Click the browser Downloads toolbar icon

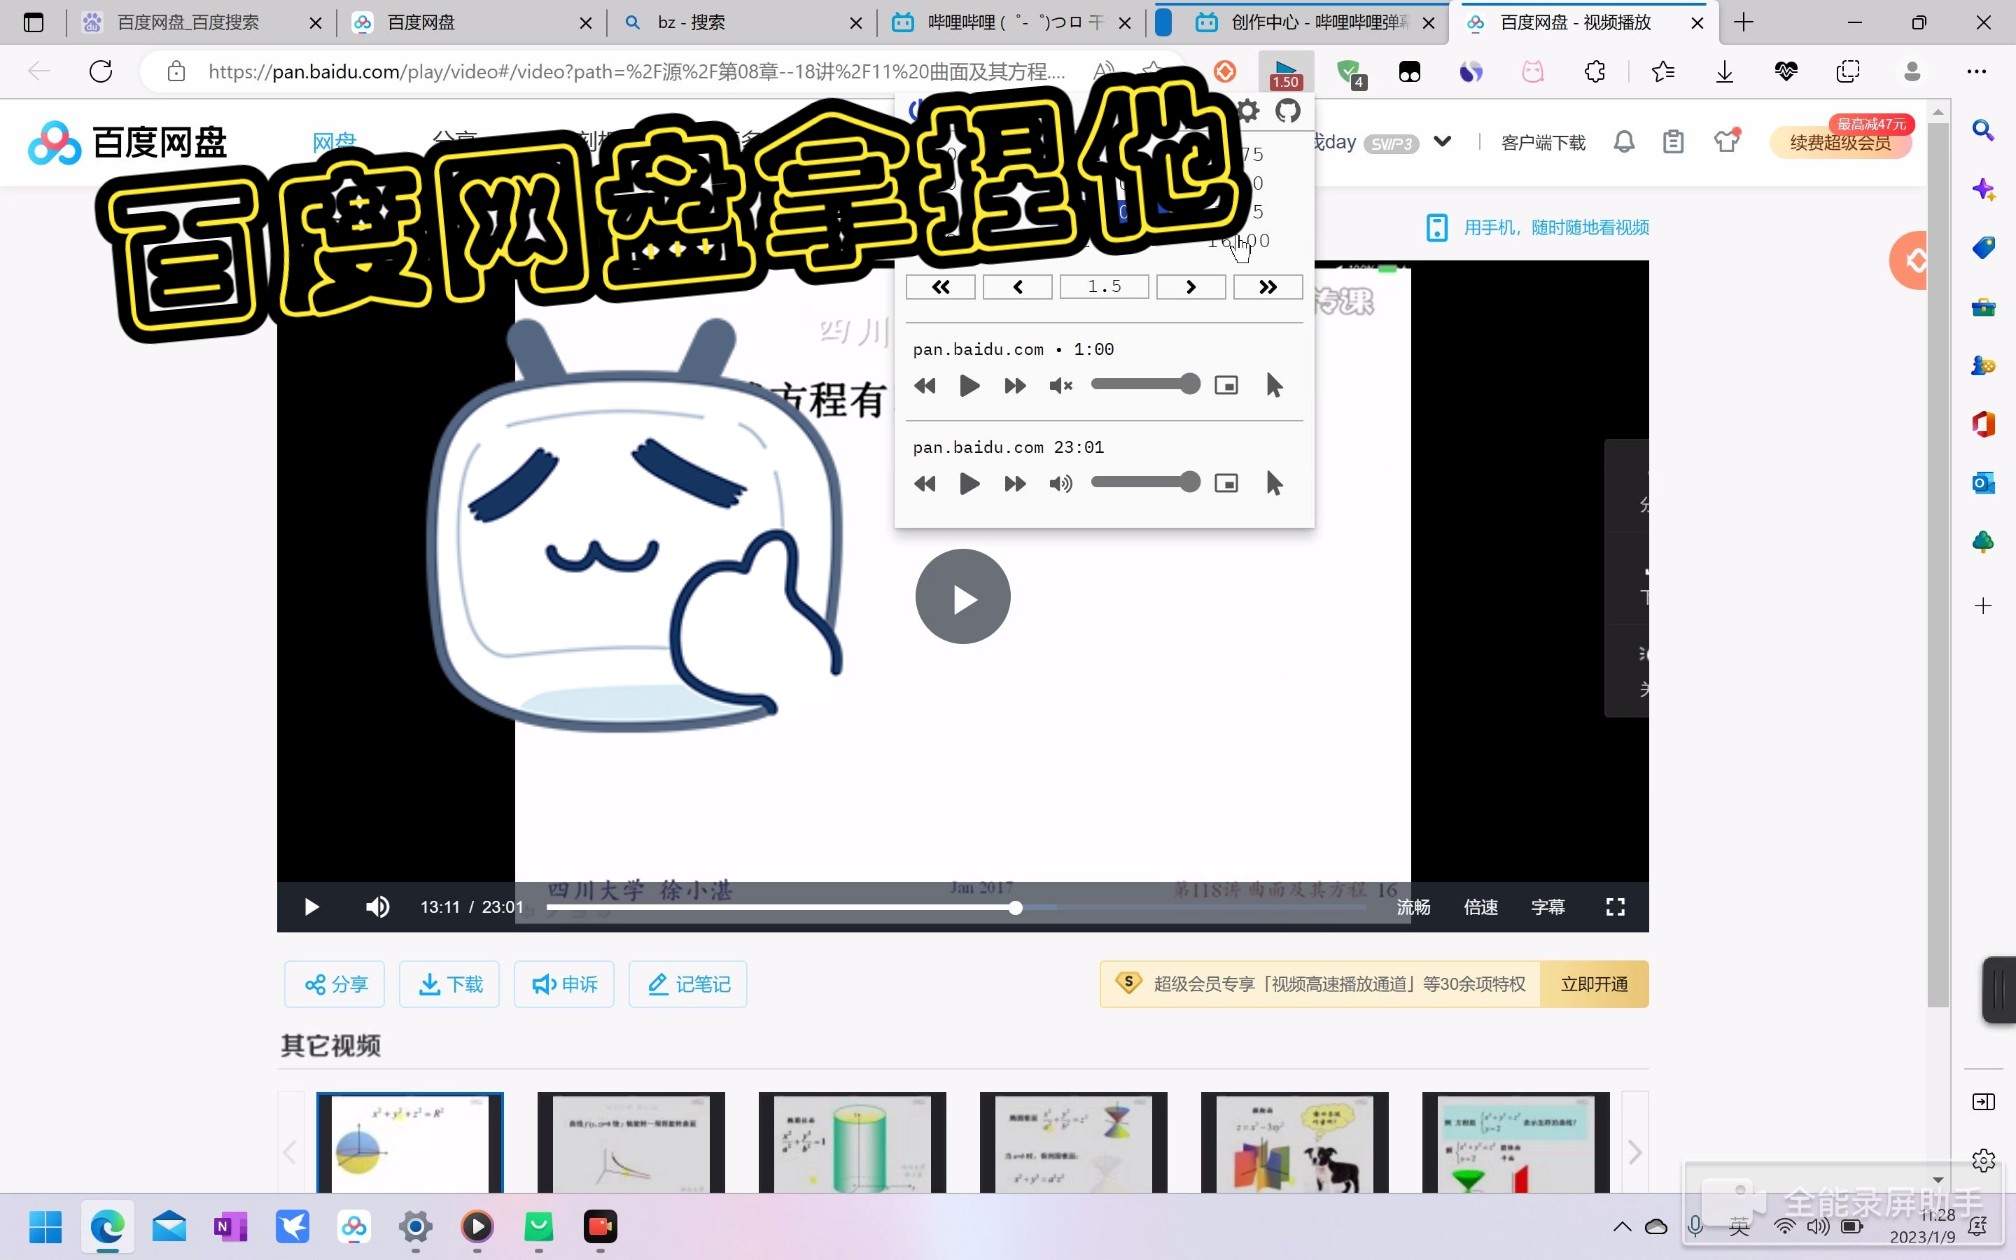coord(1724,72)
